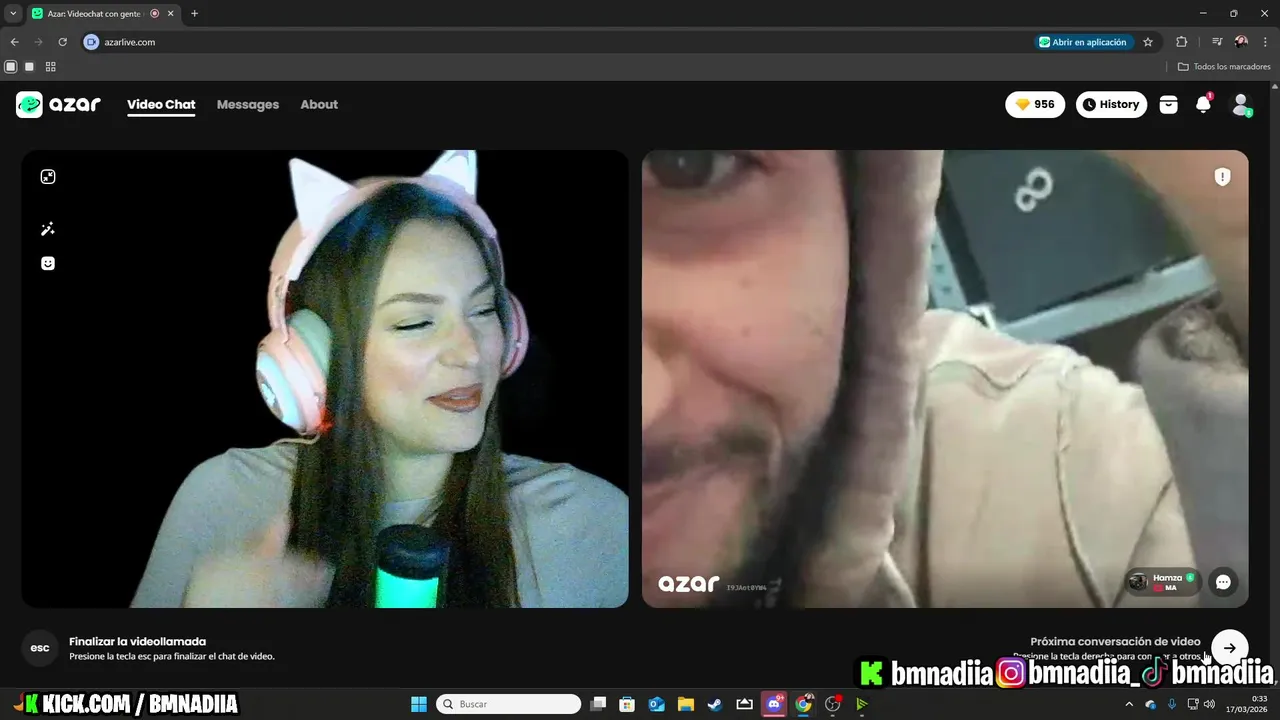Open the tab search dropdown in Chrome
The height and width of the screenshot is (720, 1280).
(x=13, y=13)
